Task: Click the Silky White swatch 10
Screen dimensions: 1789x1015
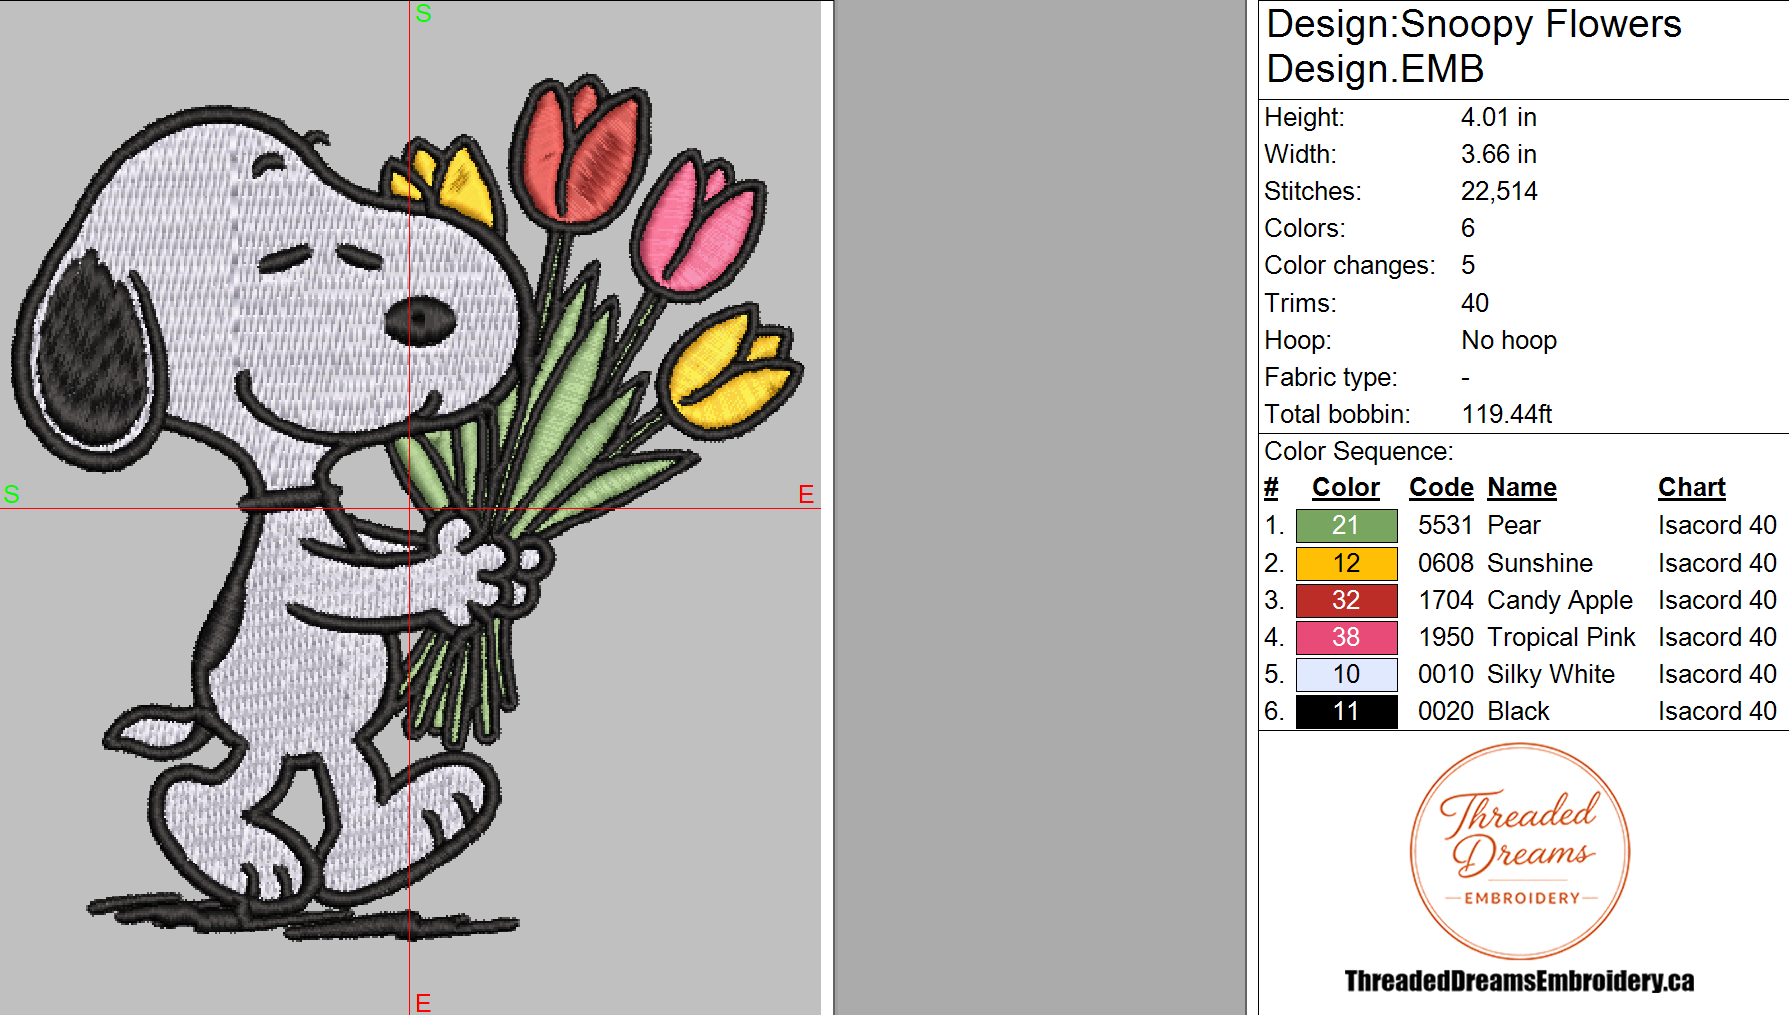Action: point(1346,674)
